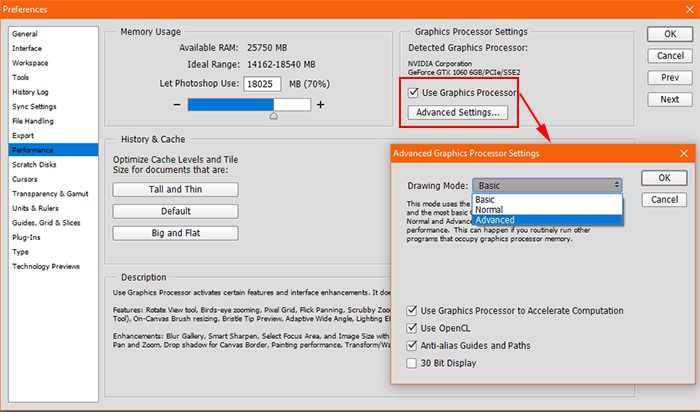
Task: Switch to the General preferences section
Action: click(x=25, y=33)
